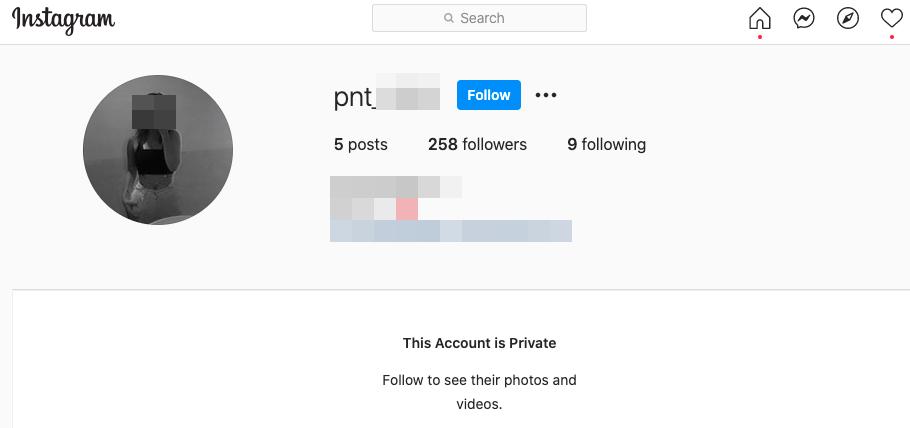Screen dimensions: 910x428
Task: View the round profile picture
Action: [158, 150]
